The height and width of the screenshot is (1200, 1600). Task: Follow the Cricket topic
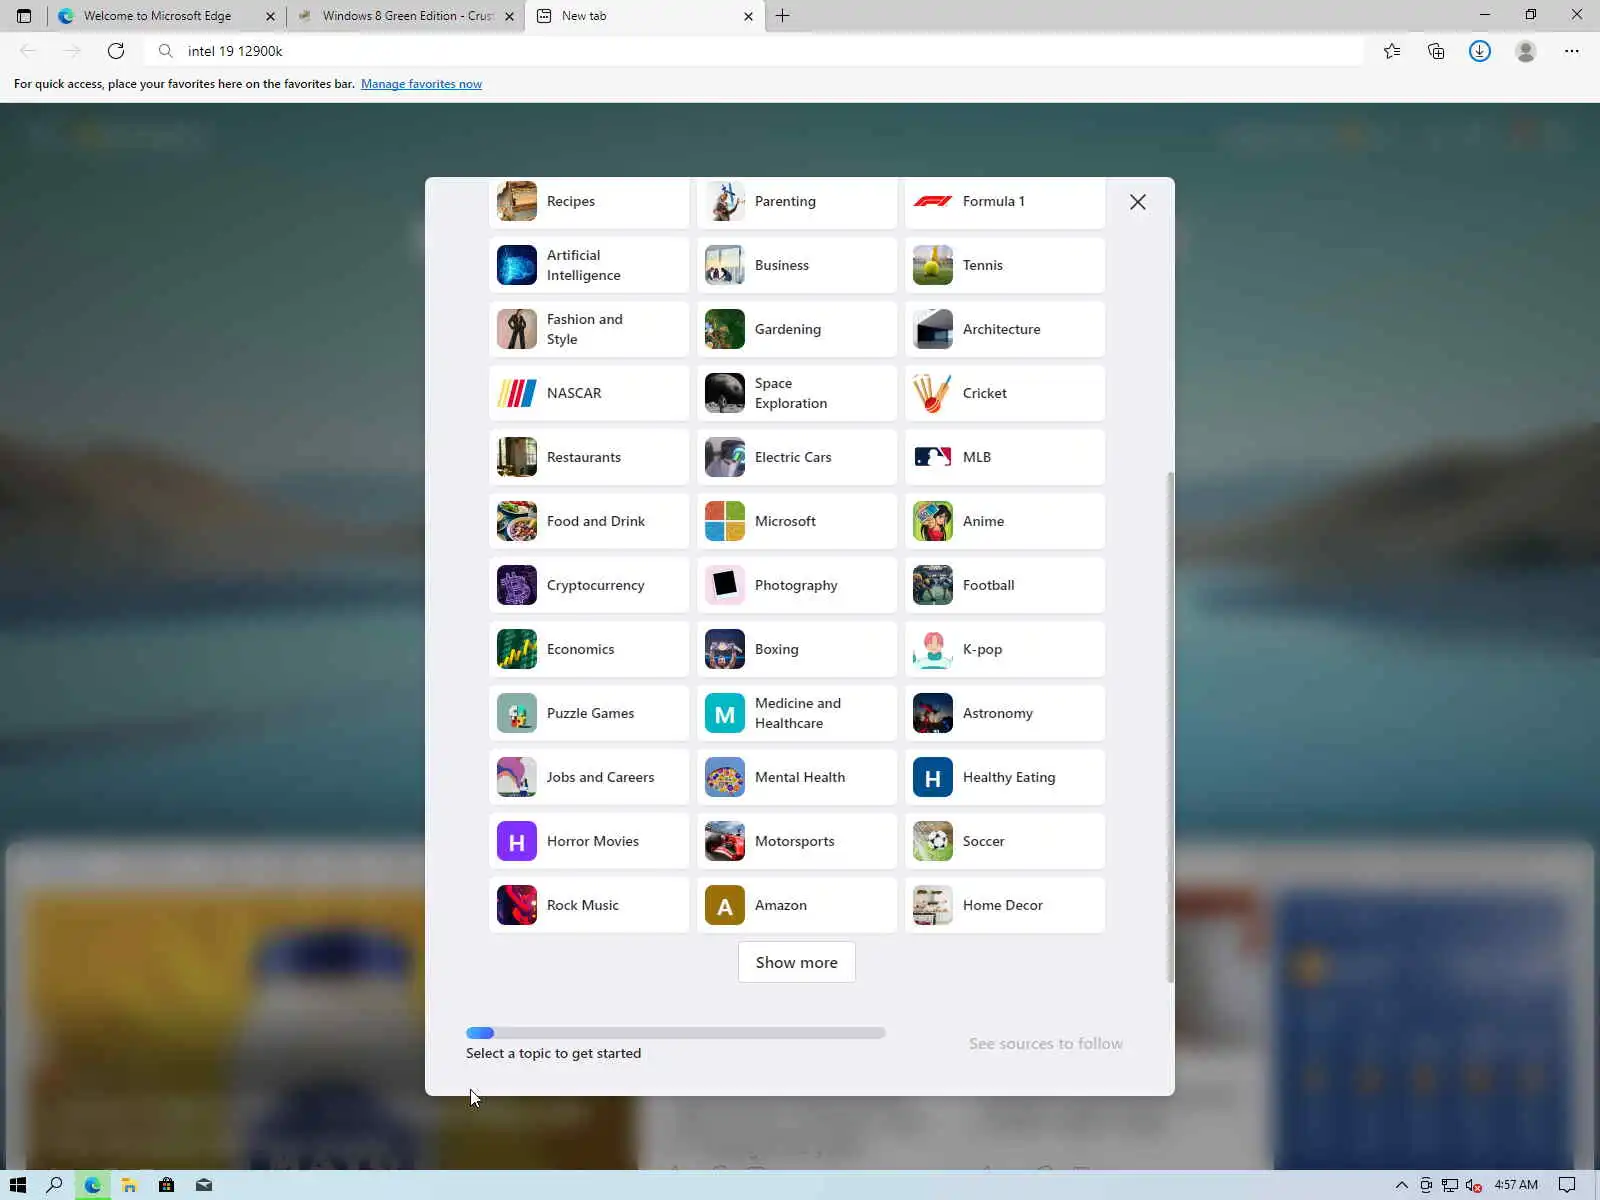click(x=1005, y=393)
